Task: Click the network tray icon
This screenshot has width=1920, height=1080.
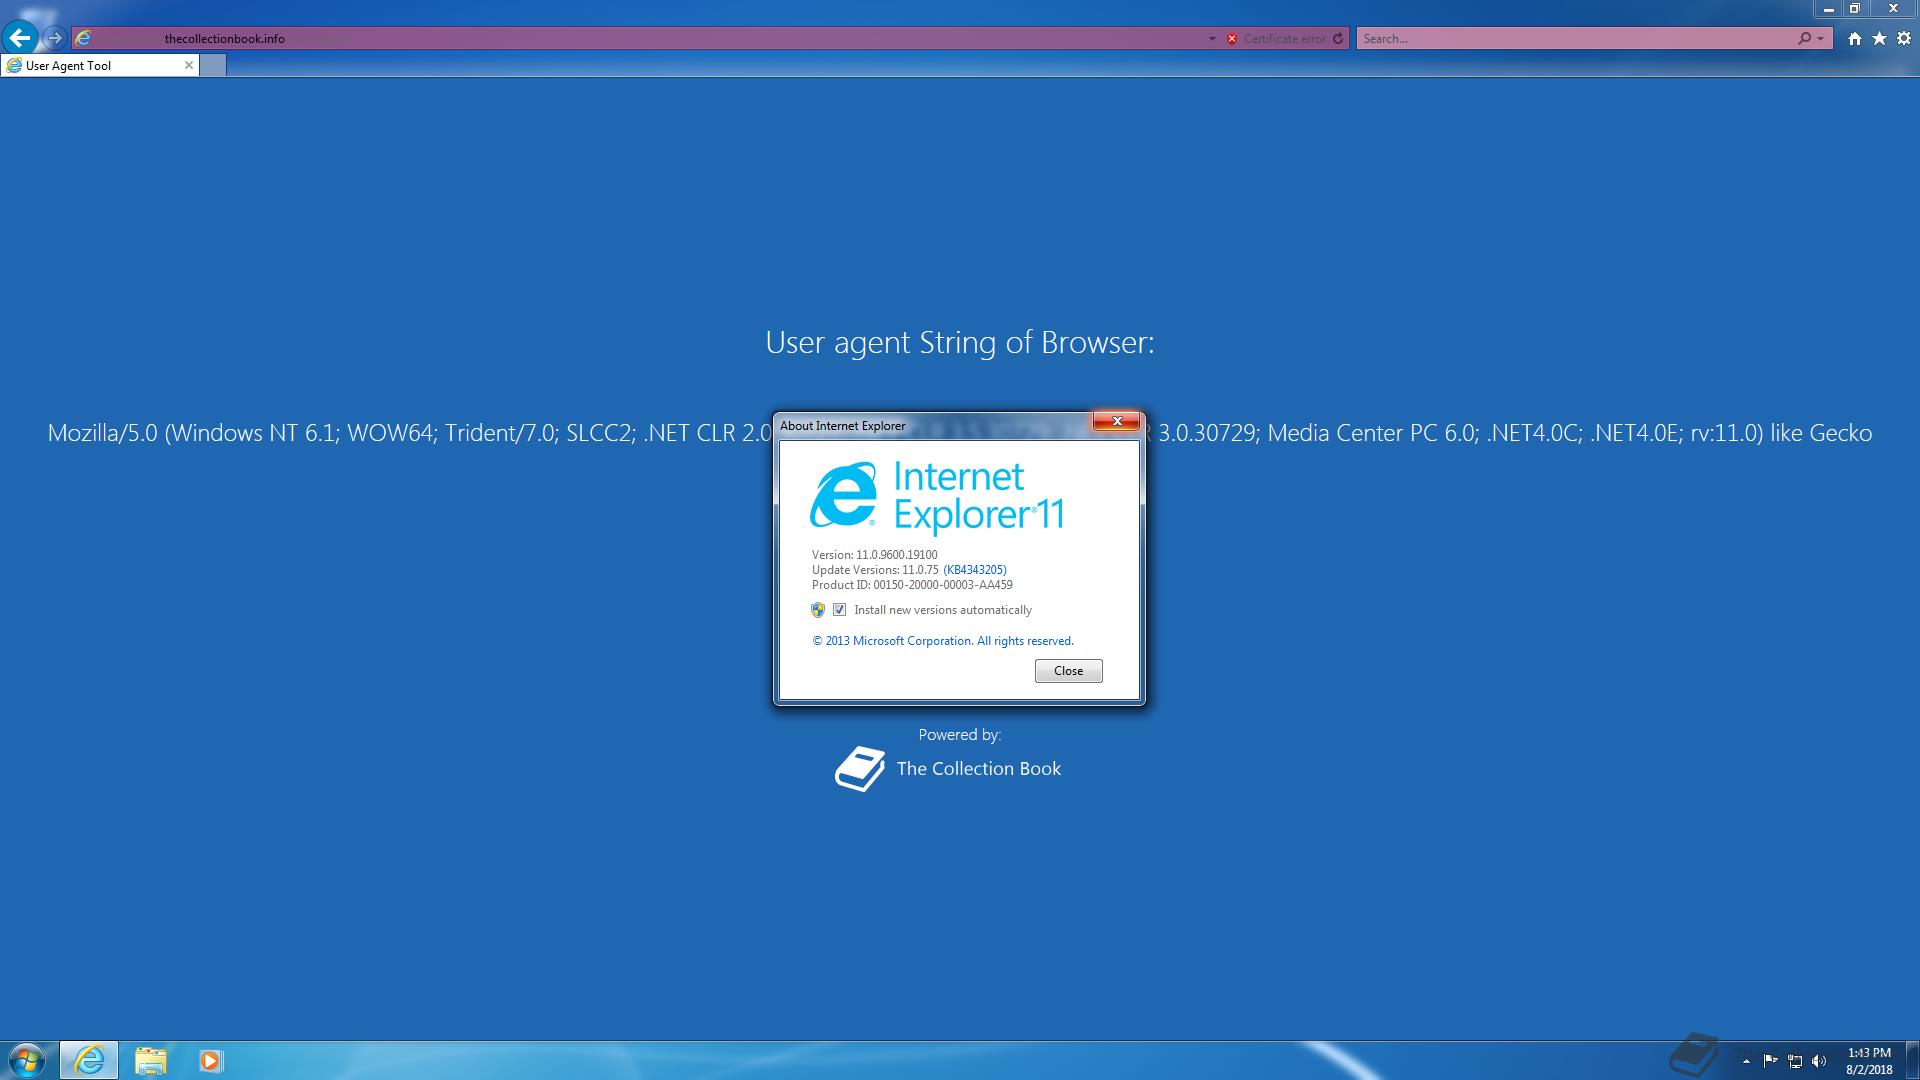Action: pos(1795,1061)
